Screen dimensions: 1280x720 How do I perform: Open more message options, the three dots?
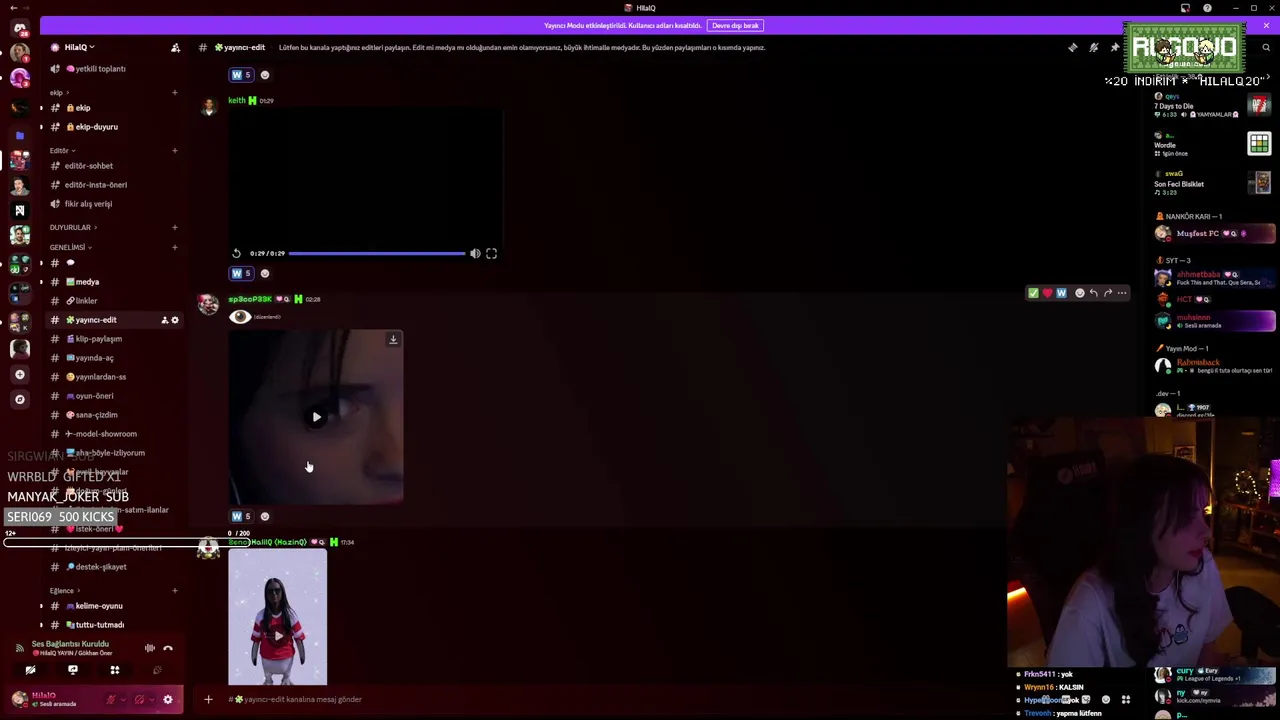coord(1121,293)
